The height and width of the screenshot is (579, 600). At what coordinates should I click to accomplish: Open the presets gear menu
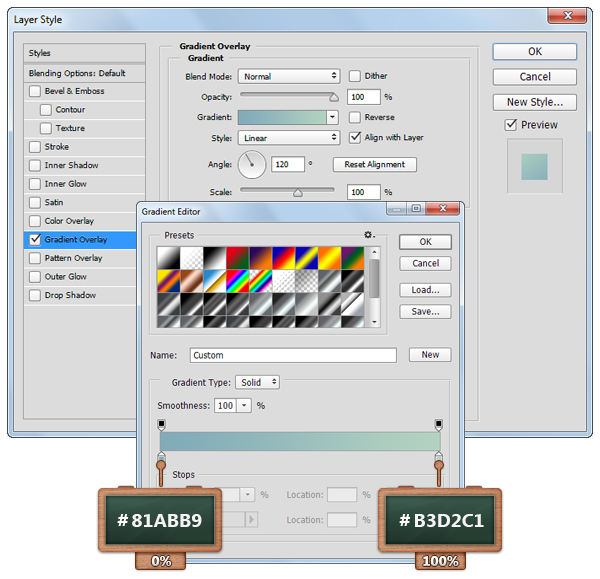pyautogui.click(x=369, y=235)
